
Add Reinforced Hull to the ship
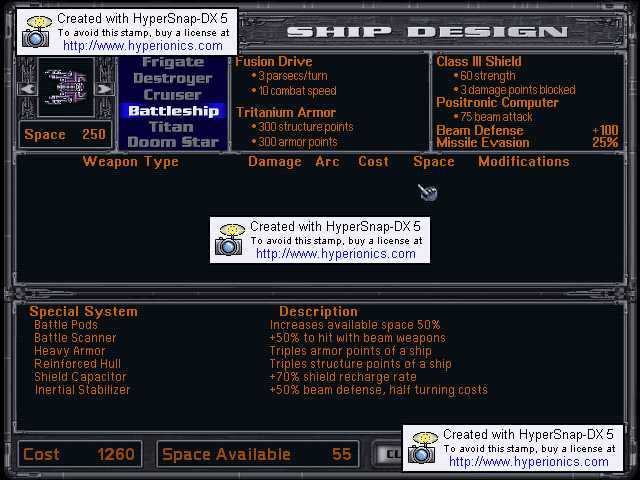pos(76,364)
